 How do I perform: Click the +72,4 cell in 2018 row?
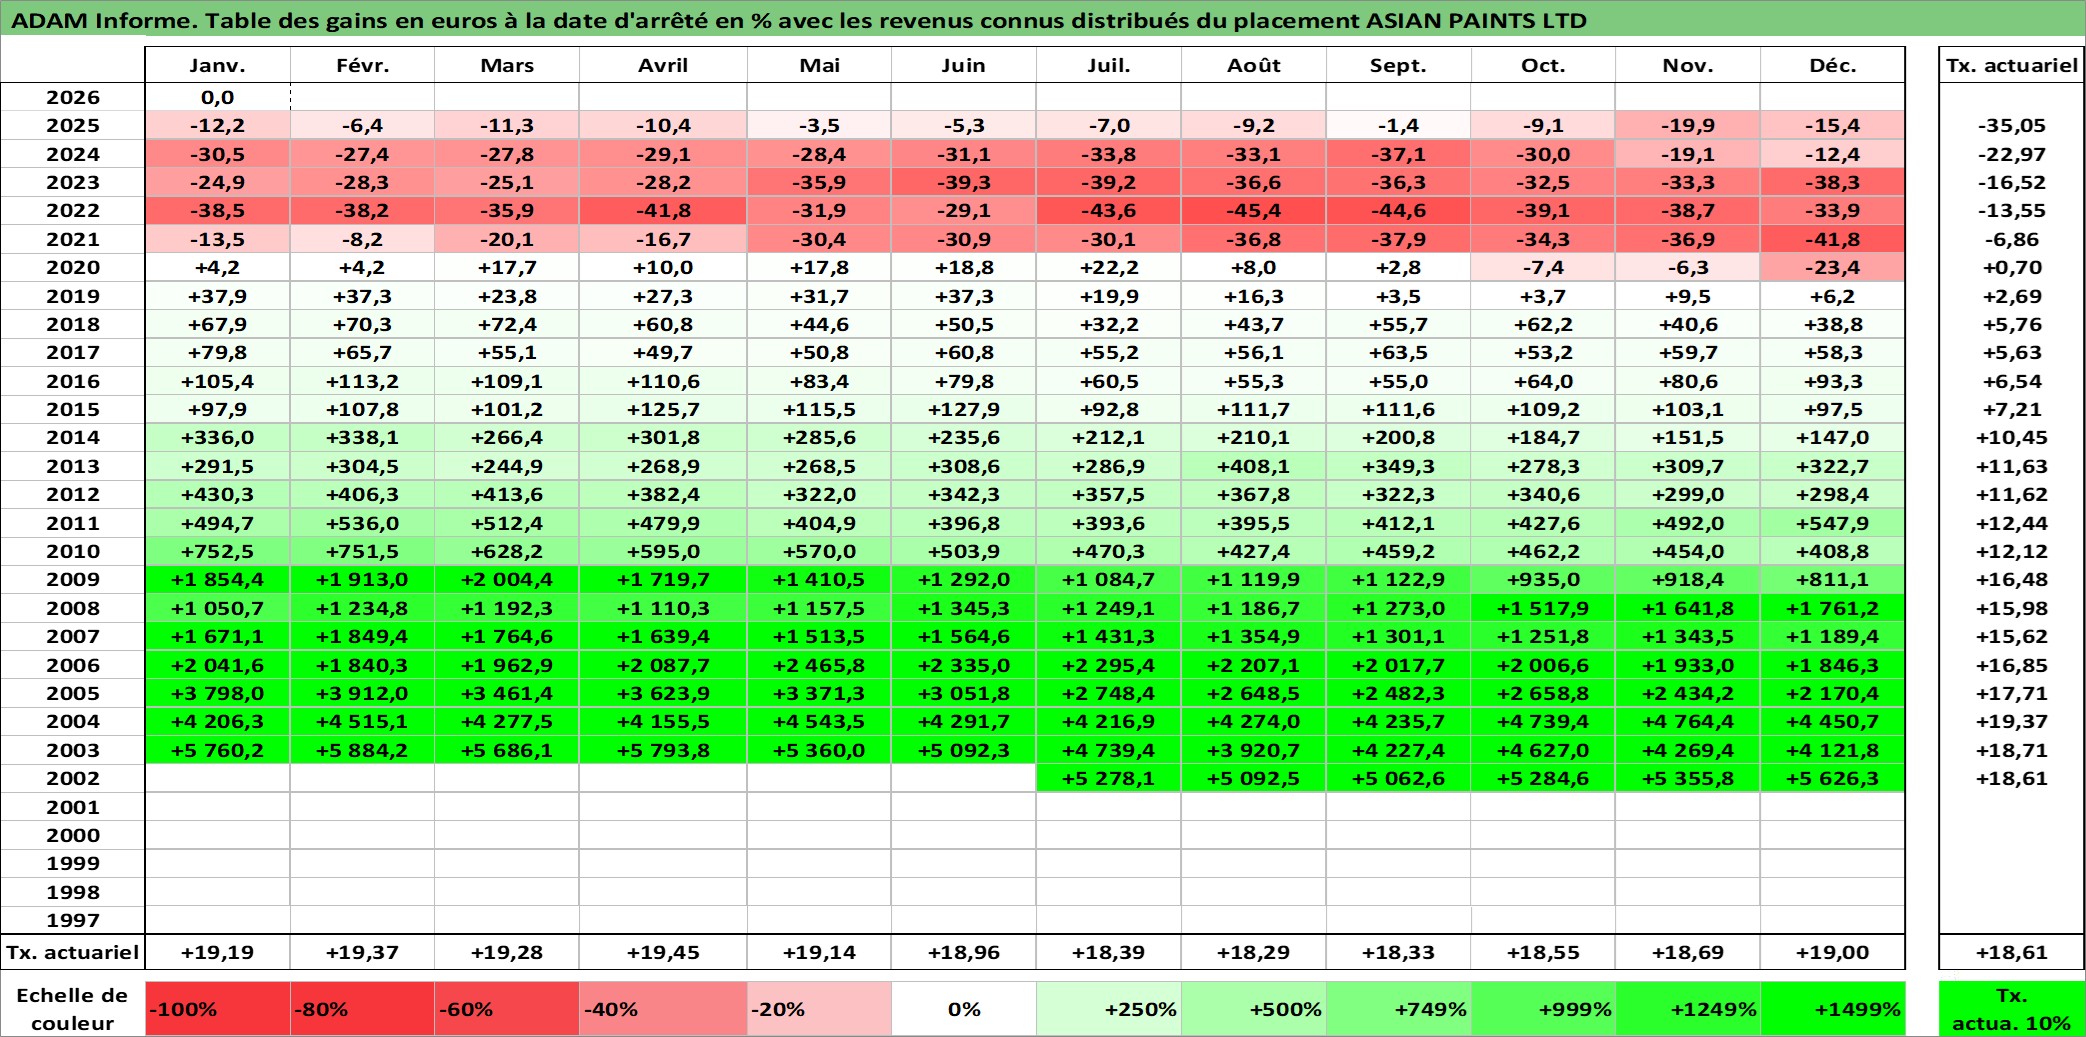point(507,324)
